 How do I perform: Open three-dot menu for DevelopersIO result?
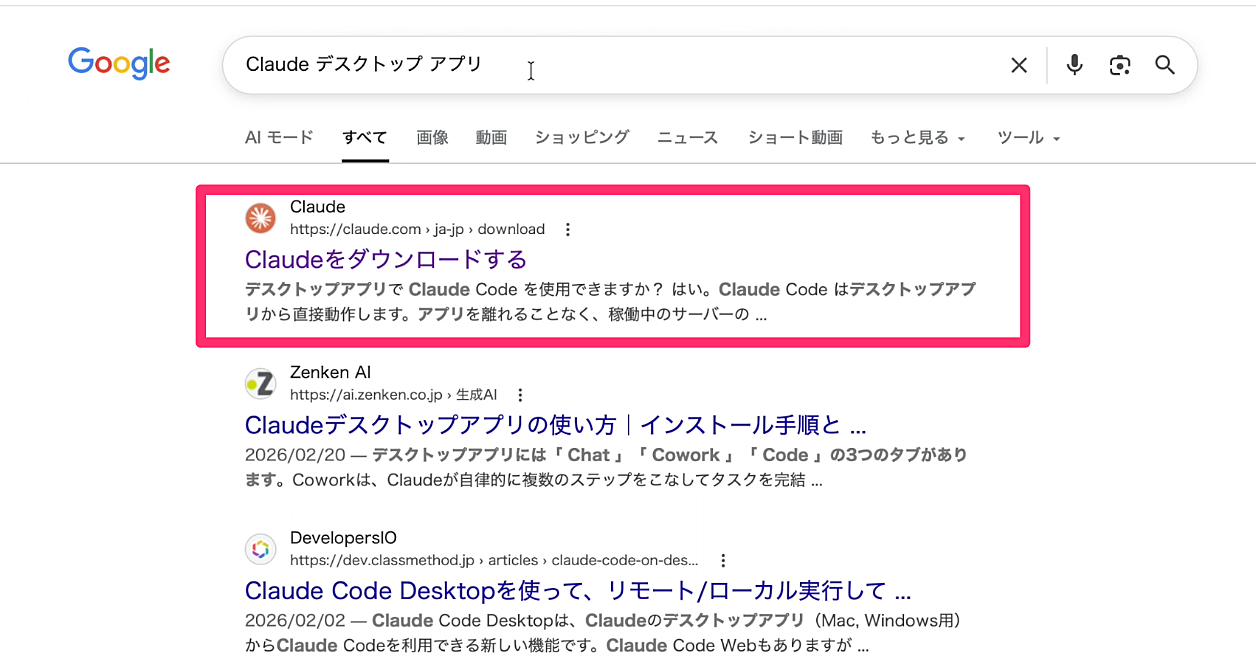click(x=723, y=561)
